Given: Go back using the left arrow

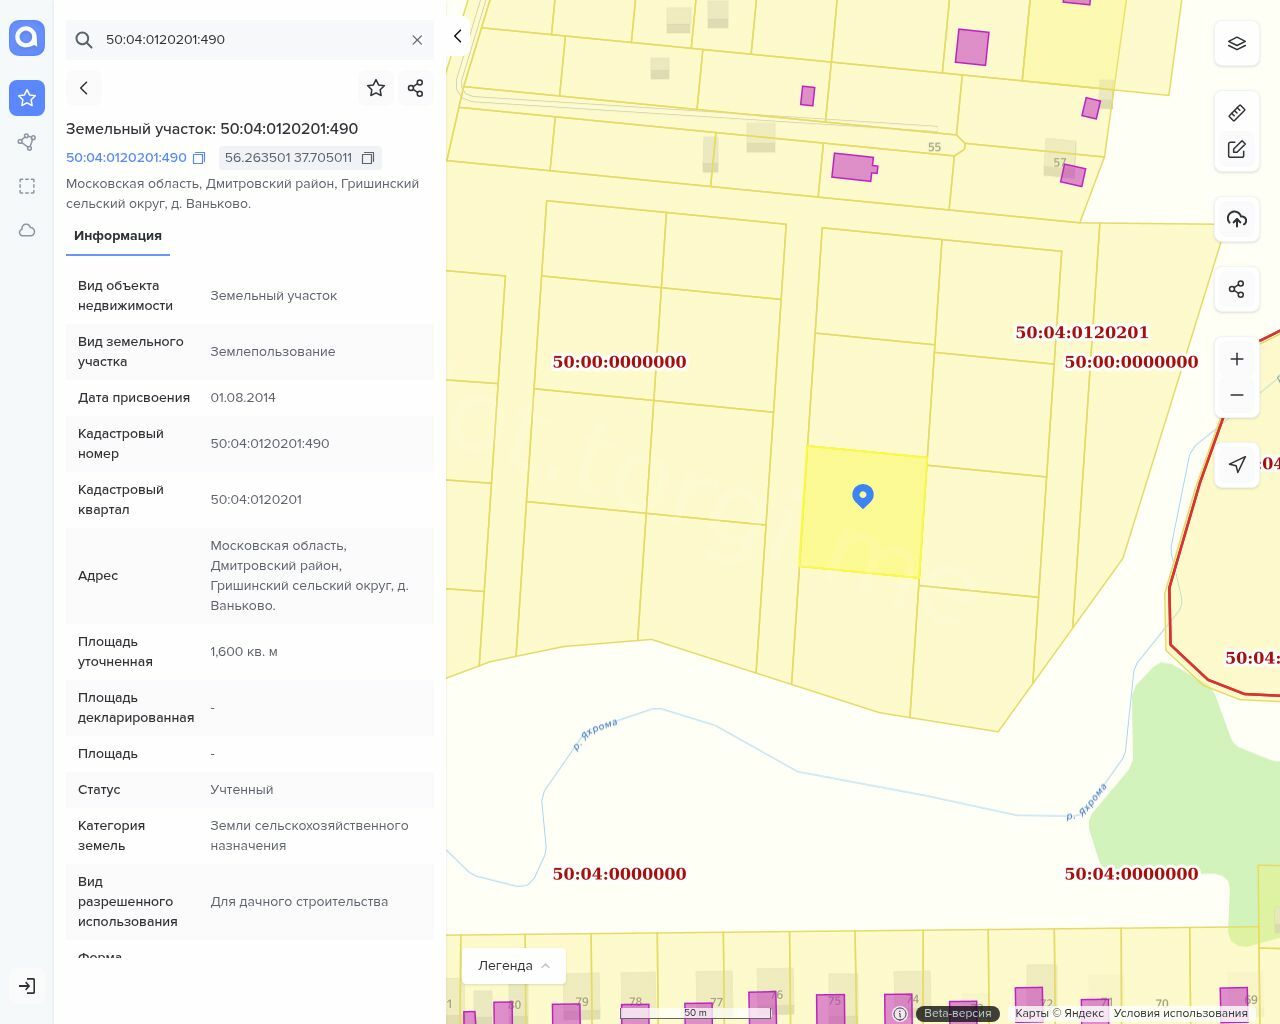Looking at the screenshot, I should pos(84,88).
